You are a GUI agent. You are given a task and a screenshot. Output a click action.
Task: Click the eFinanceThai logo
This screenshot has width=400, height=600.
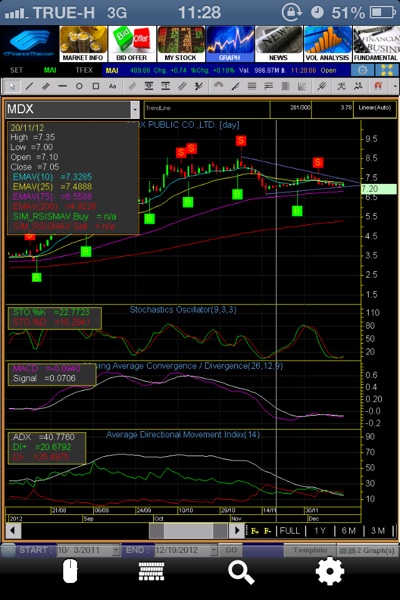pos(29,44)
